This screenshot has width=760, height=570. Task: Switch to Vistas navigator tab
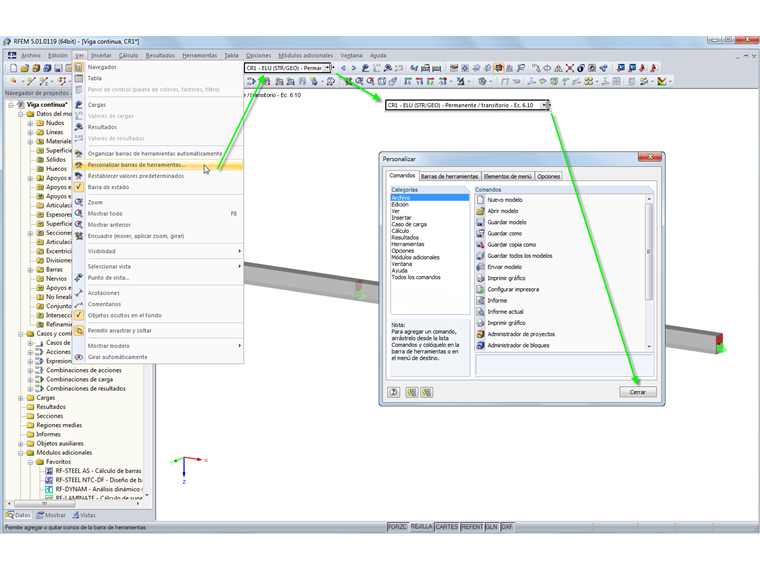click(84, 515)
